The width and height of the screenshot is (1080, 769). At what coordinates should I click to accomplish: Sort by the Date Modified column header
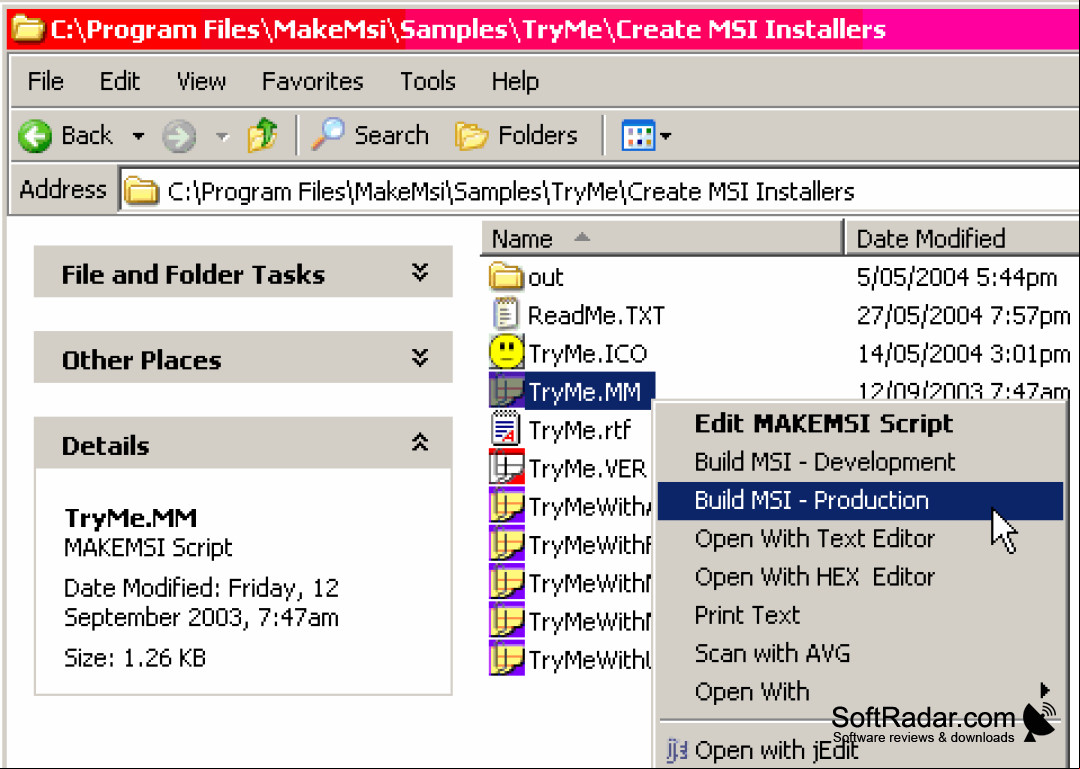click(x=962, y=238)
